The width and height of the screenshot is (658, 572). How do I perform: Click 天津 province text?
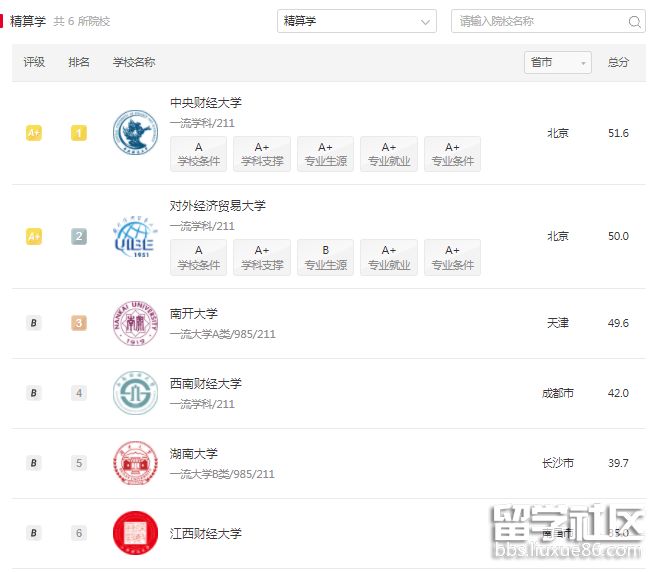coord(558,323)
